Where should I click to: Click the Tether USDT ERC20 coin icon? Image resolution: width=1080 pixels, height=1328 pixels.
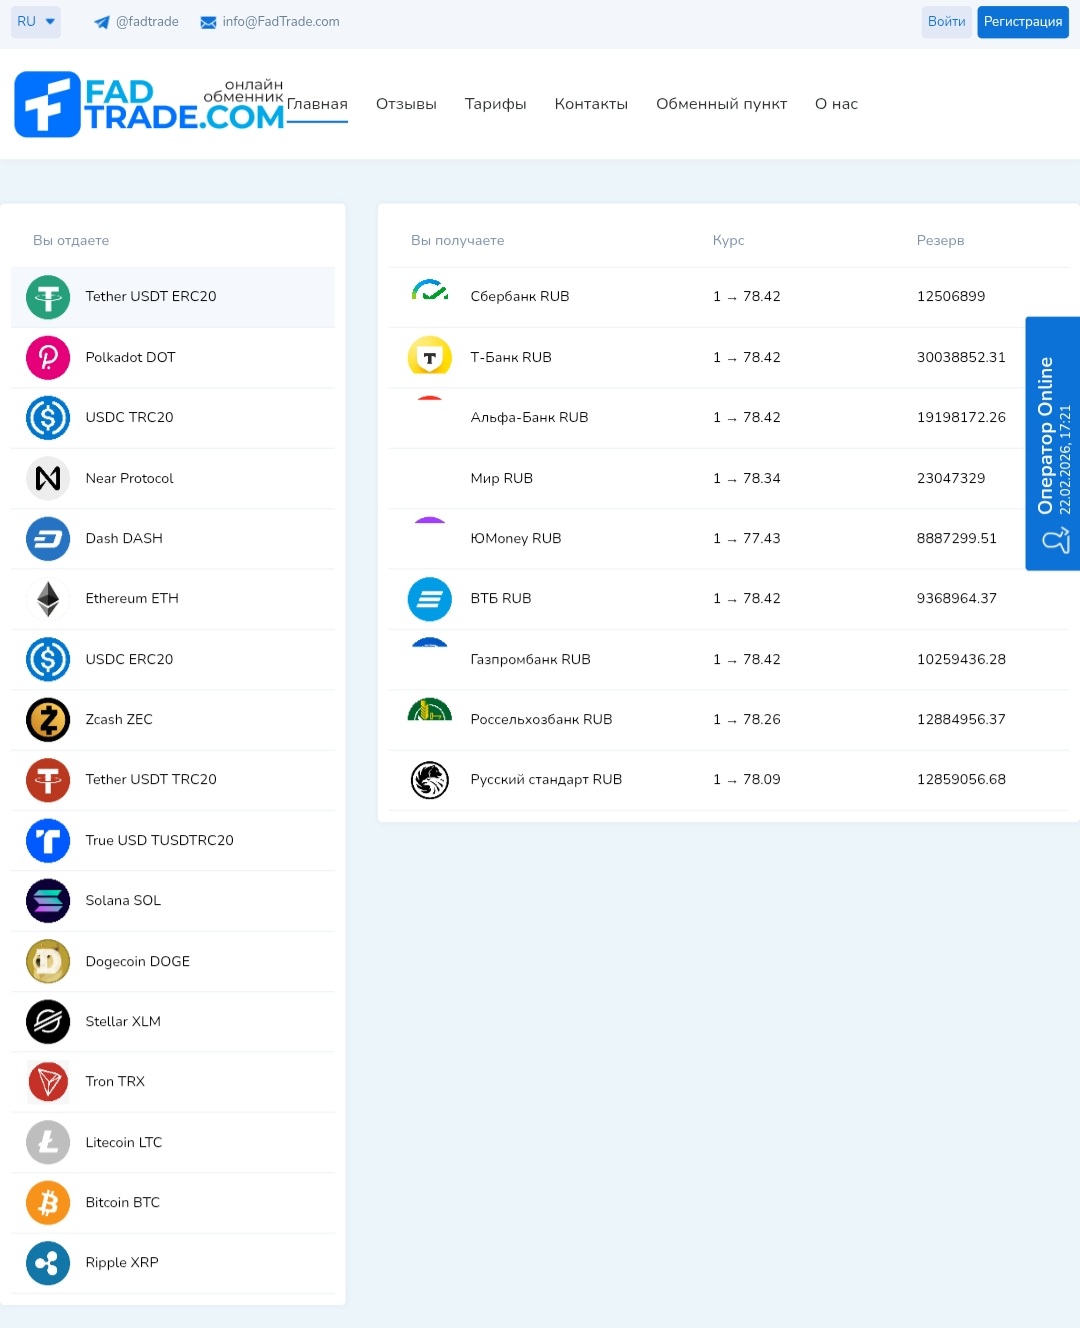point(48,297)
